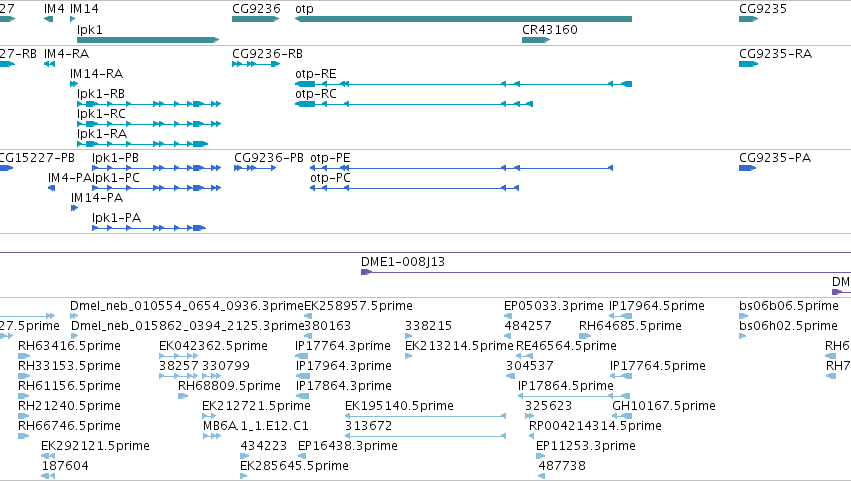The width and height of the screenshot is (851, 481).
Task: Select the RH61156.5prime EST label
Action: pos(69,387)
